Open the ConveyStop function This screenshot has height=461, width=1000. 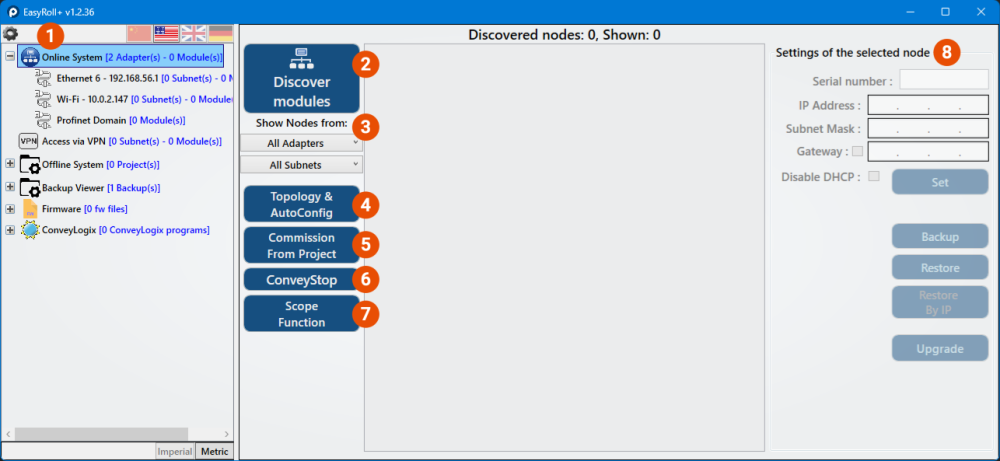tap(302, 279)
